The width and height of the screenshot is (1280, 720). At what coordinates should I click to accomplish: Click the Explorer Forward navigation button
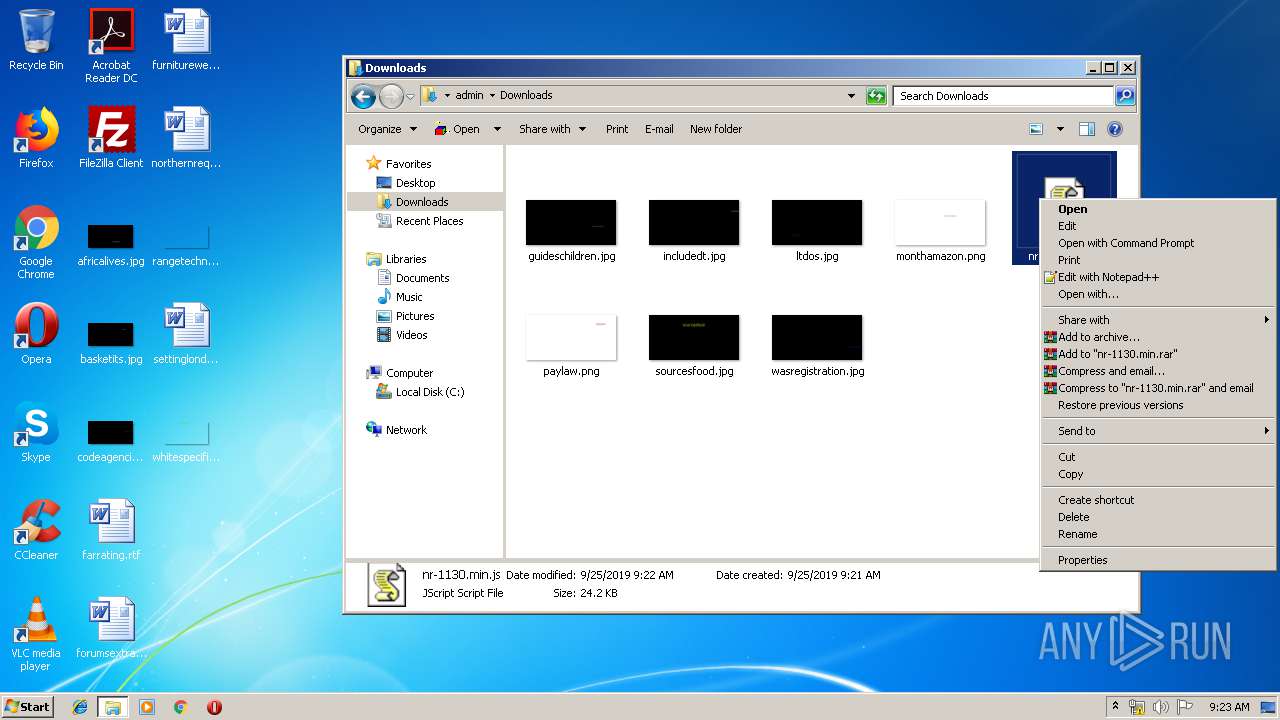click(391, 96)
